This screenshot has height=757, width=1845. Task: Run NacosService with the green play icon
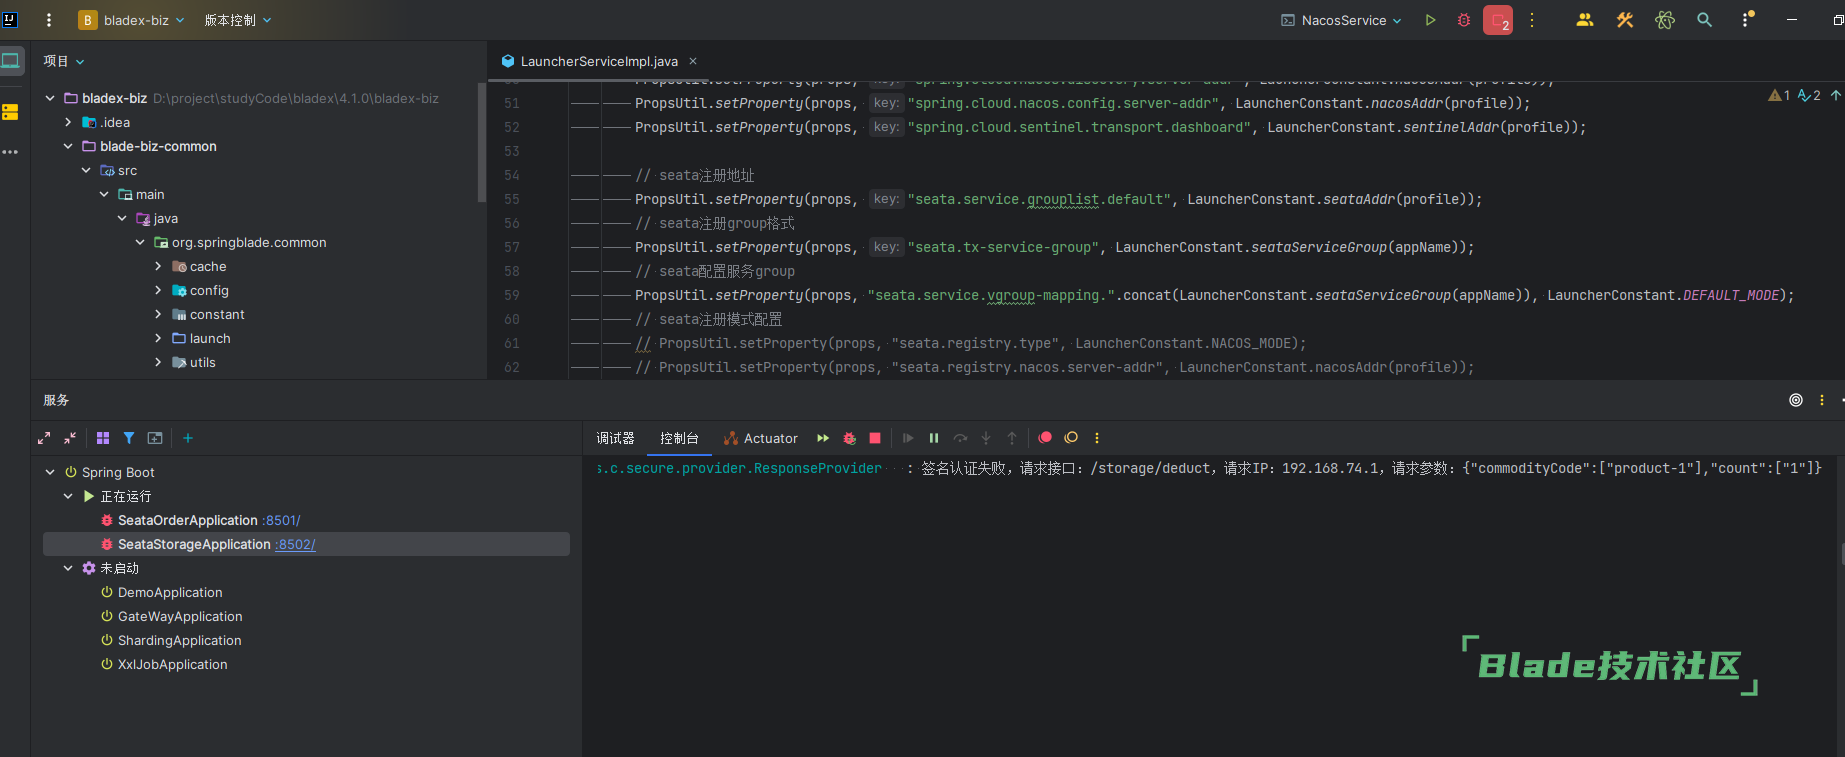coord(1430,20)
